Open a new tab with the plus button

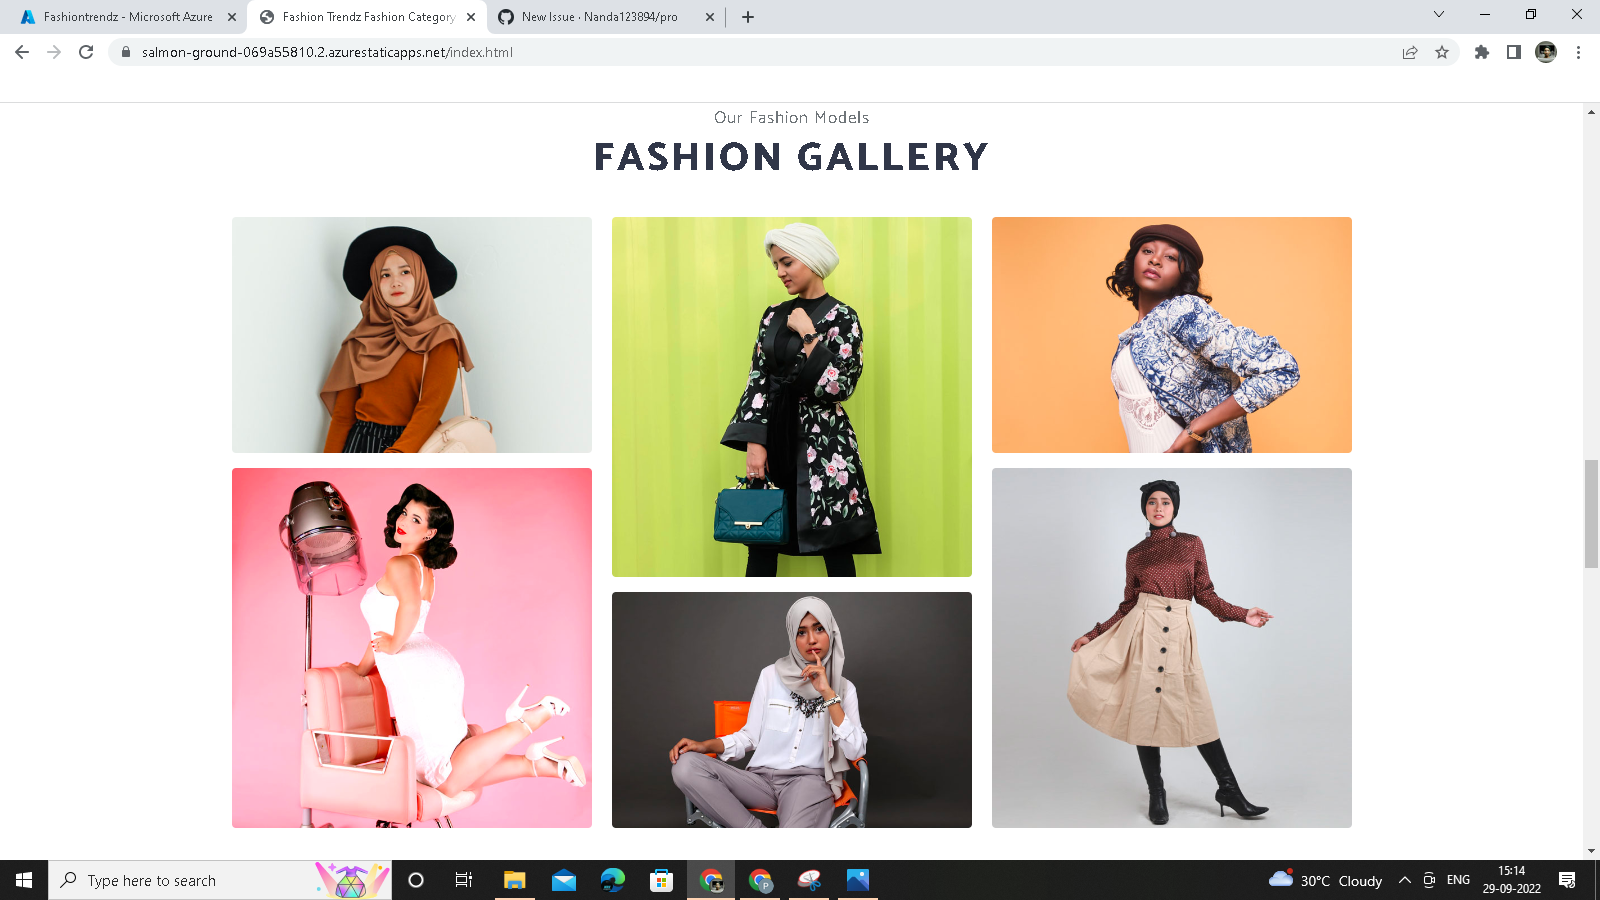click(748, 16)
